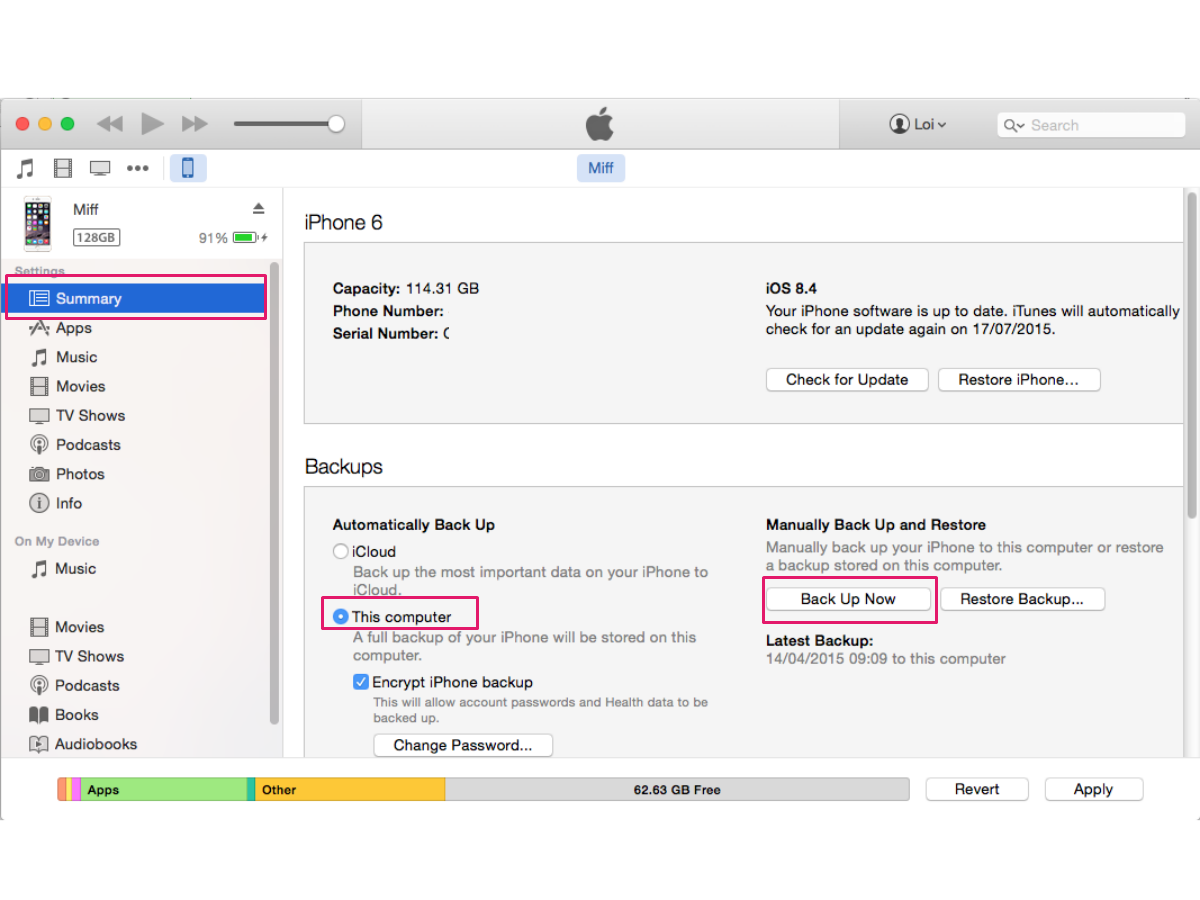
Task: Click the Restore iPhone... button
Action: coord(1019,379)
